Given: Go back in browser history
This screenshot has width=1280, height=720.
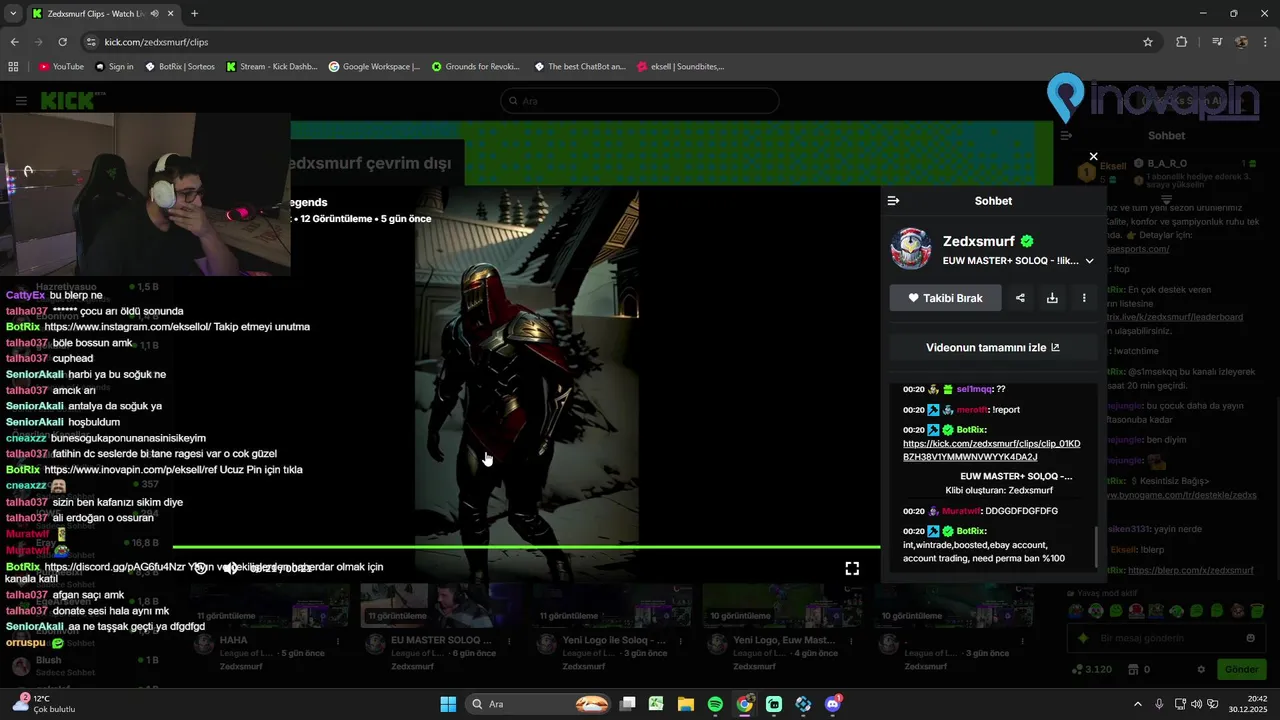Looking at the screenshot, I should (14, 42).
